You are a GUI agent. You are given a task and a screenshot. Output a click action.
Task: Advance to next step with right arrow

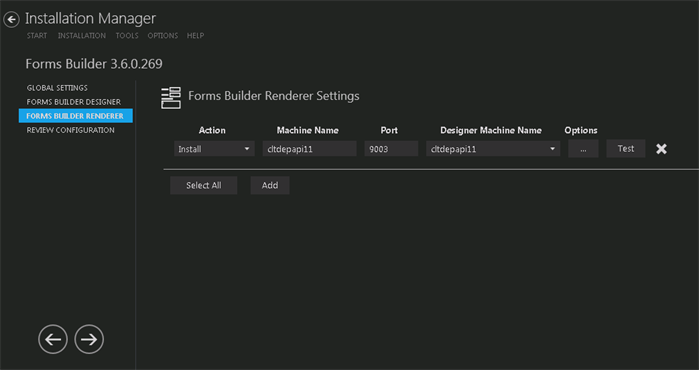pyautogui.click(x=89, y=339)
